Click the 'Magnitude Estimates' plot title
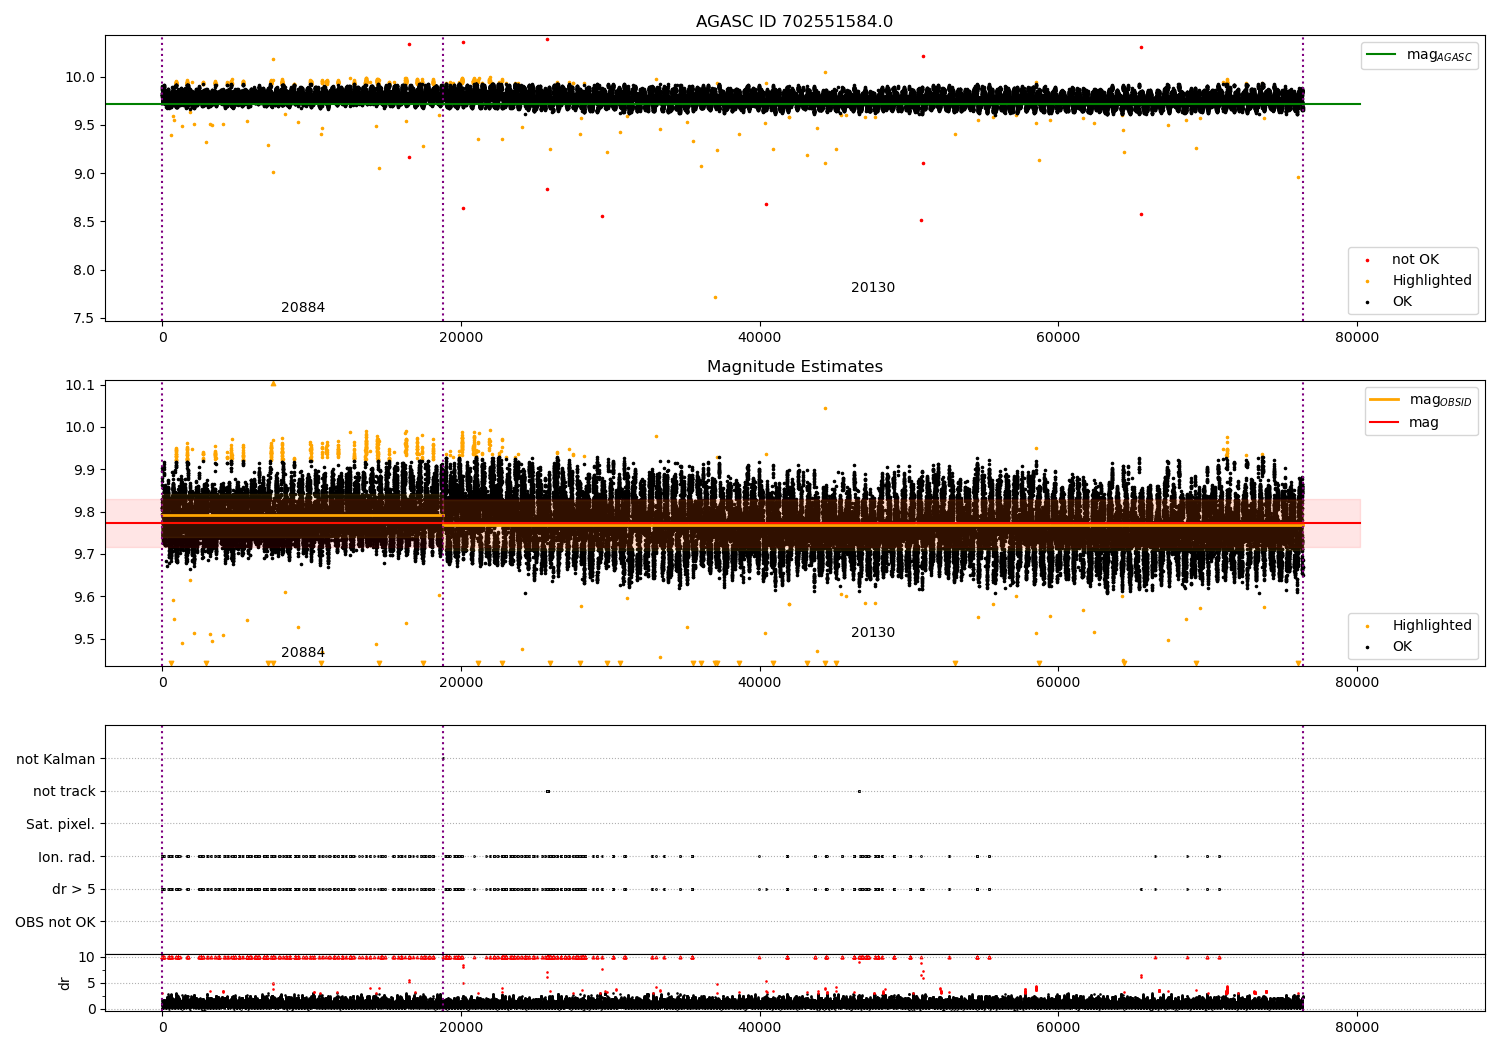This screenshot has height=1050, width=1500. pos(794,367)
